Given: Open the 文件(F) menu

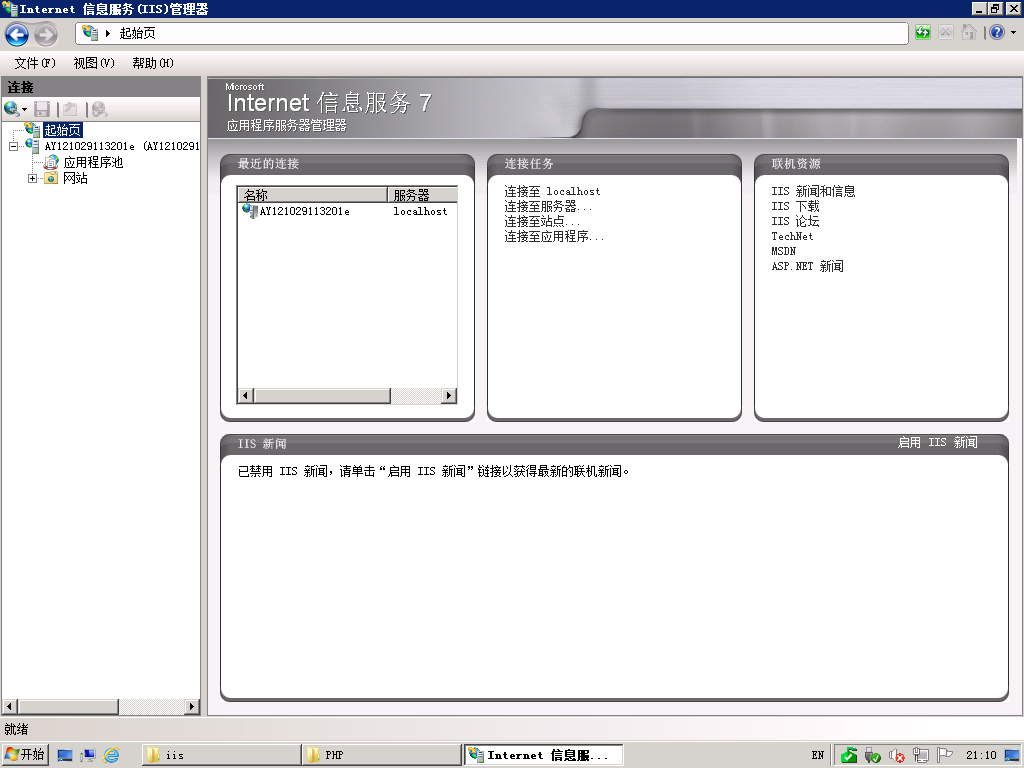Looking at the screenshot, I should coord(35,63).
